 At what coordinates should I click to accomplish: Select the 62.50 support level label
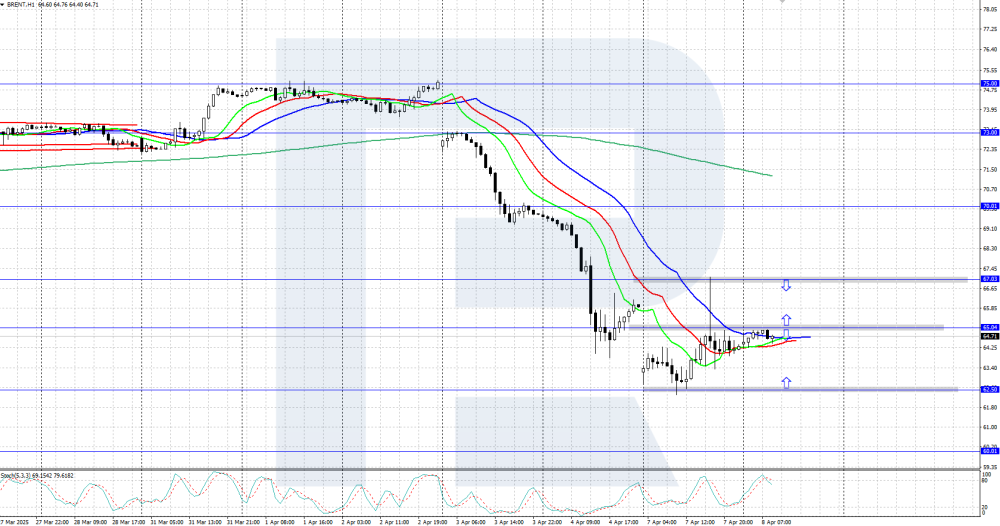point(990,390)
